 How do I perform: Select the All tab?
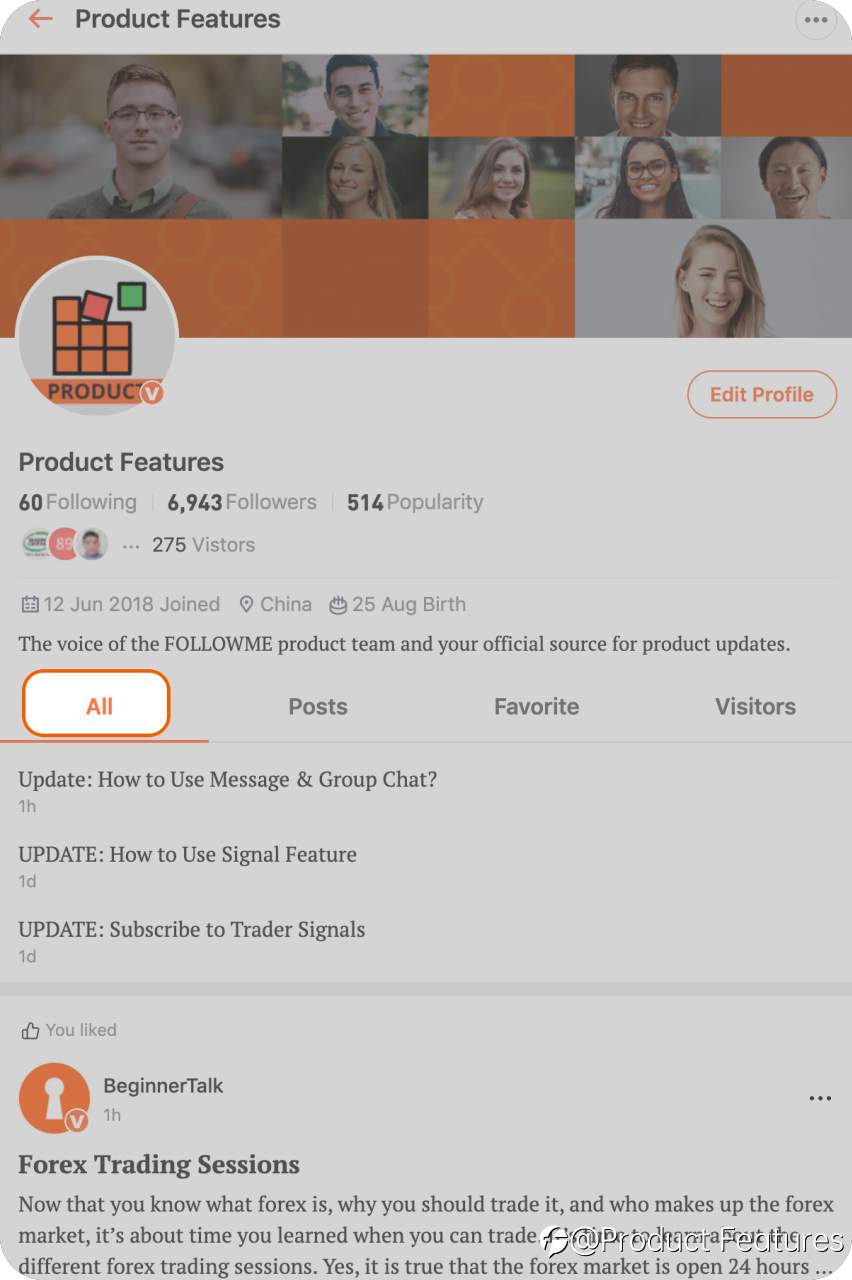tap(97, 704)
